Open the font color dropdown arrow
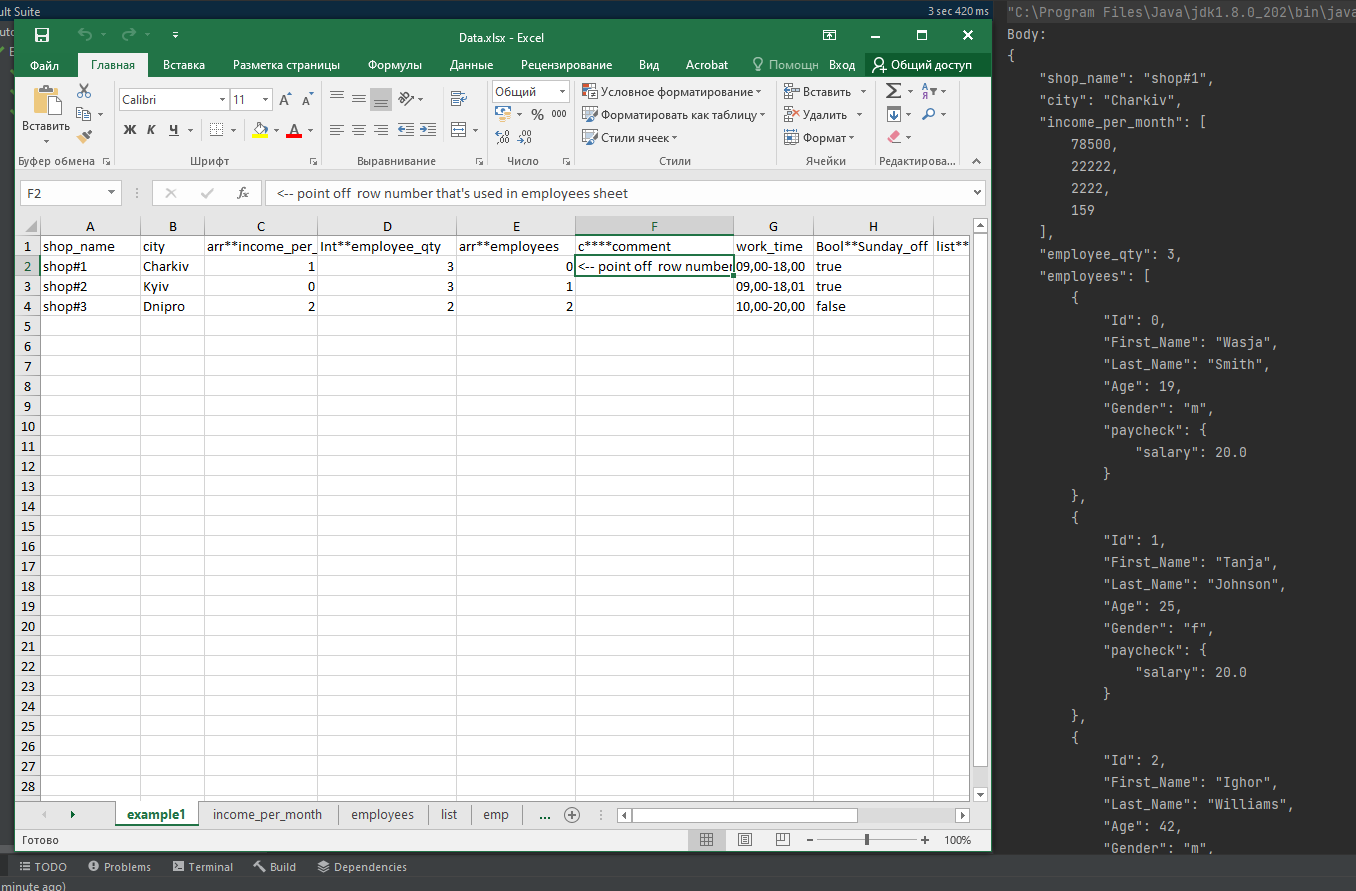This screenshot has height=891, width=1356. (x=310, y=130)
